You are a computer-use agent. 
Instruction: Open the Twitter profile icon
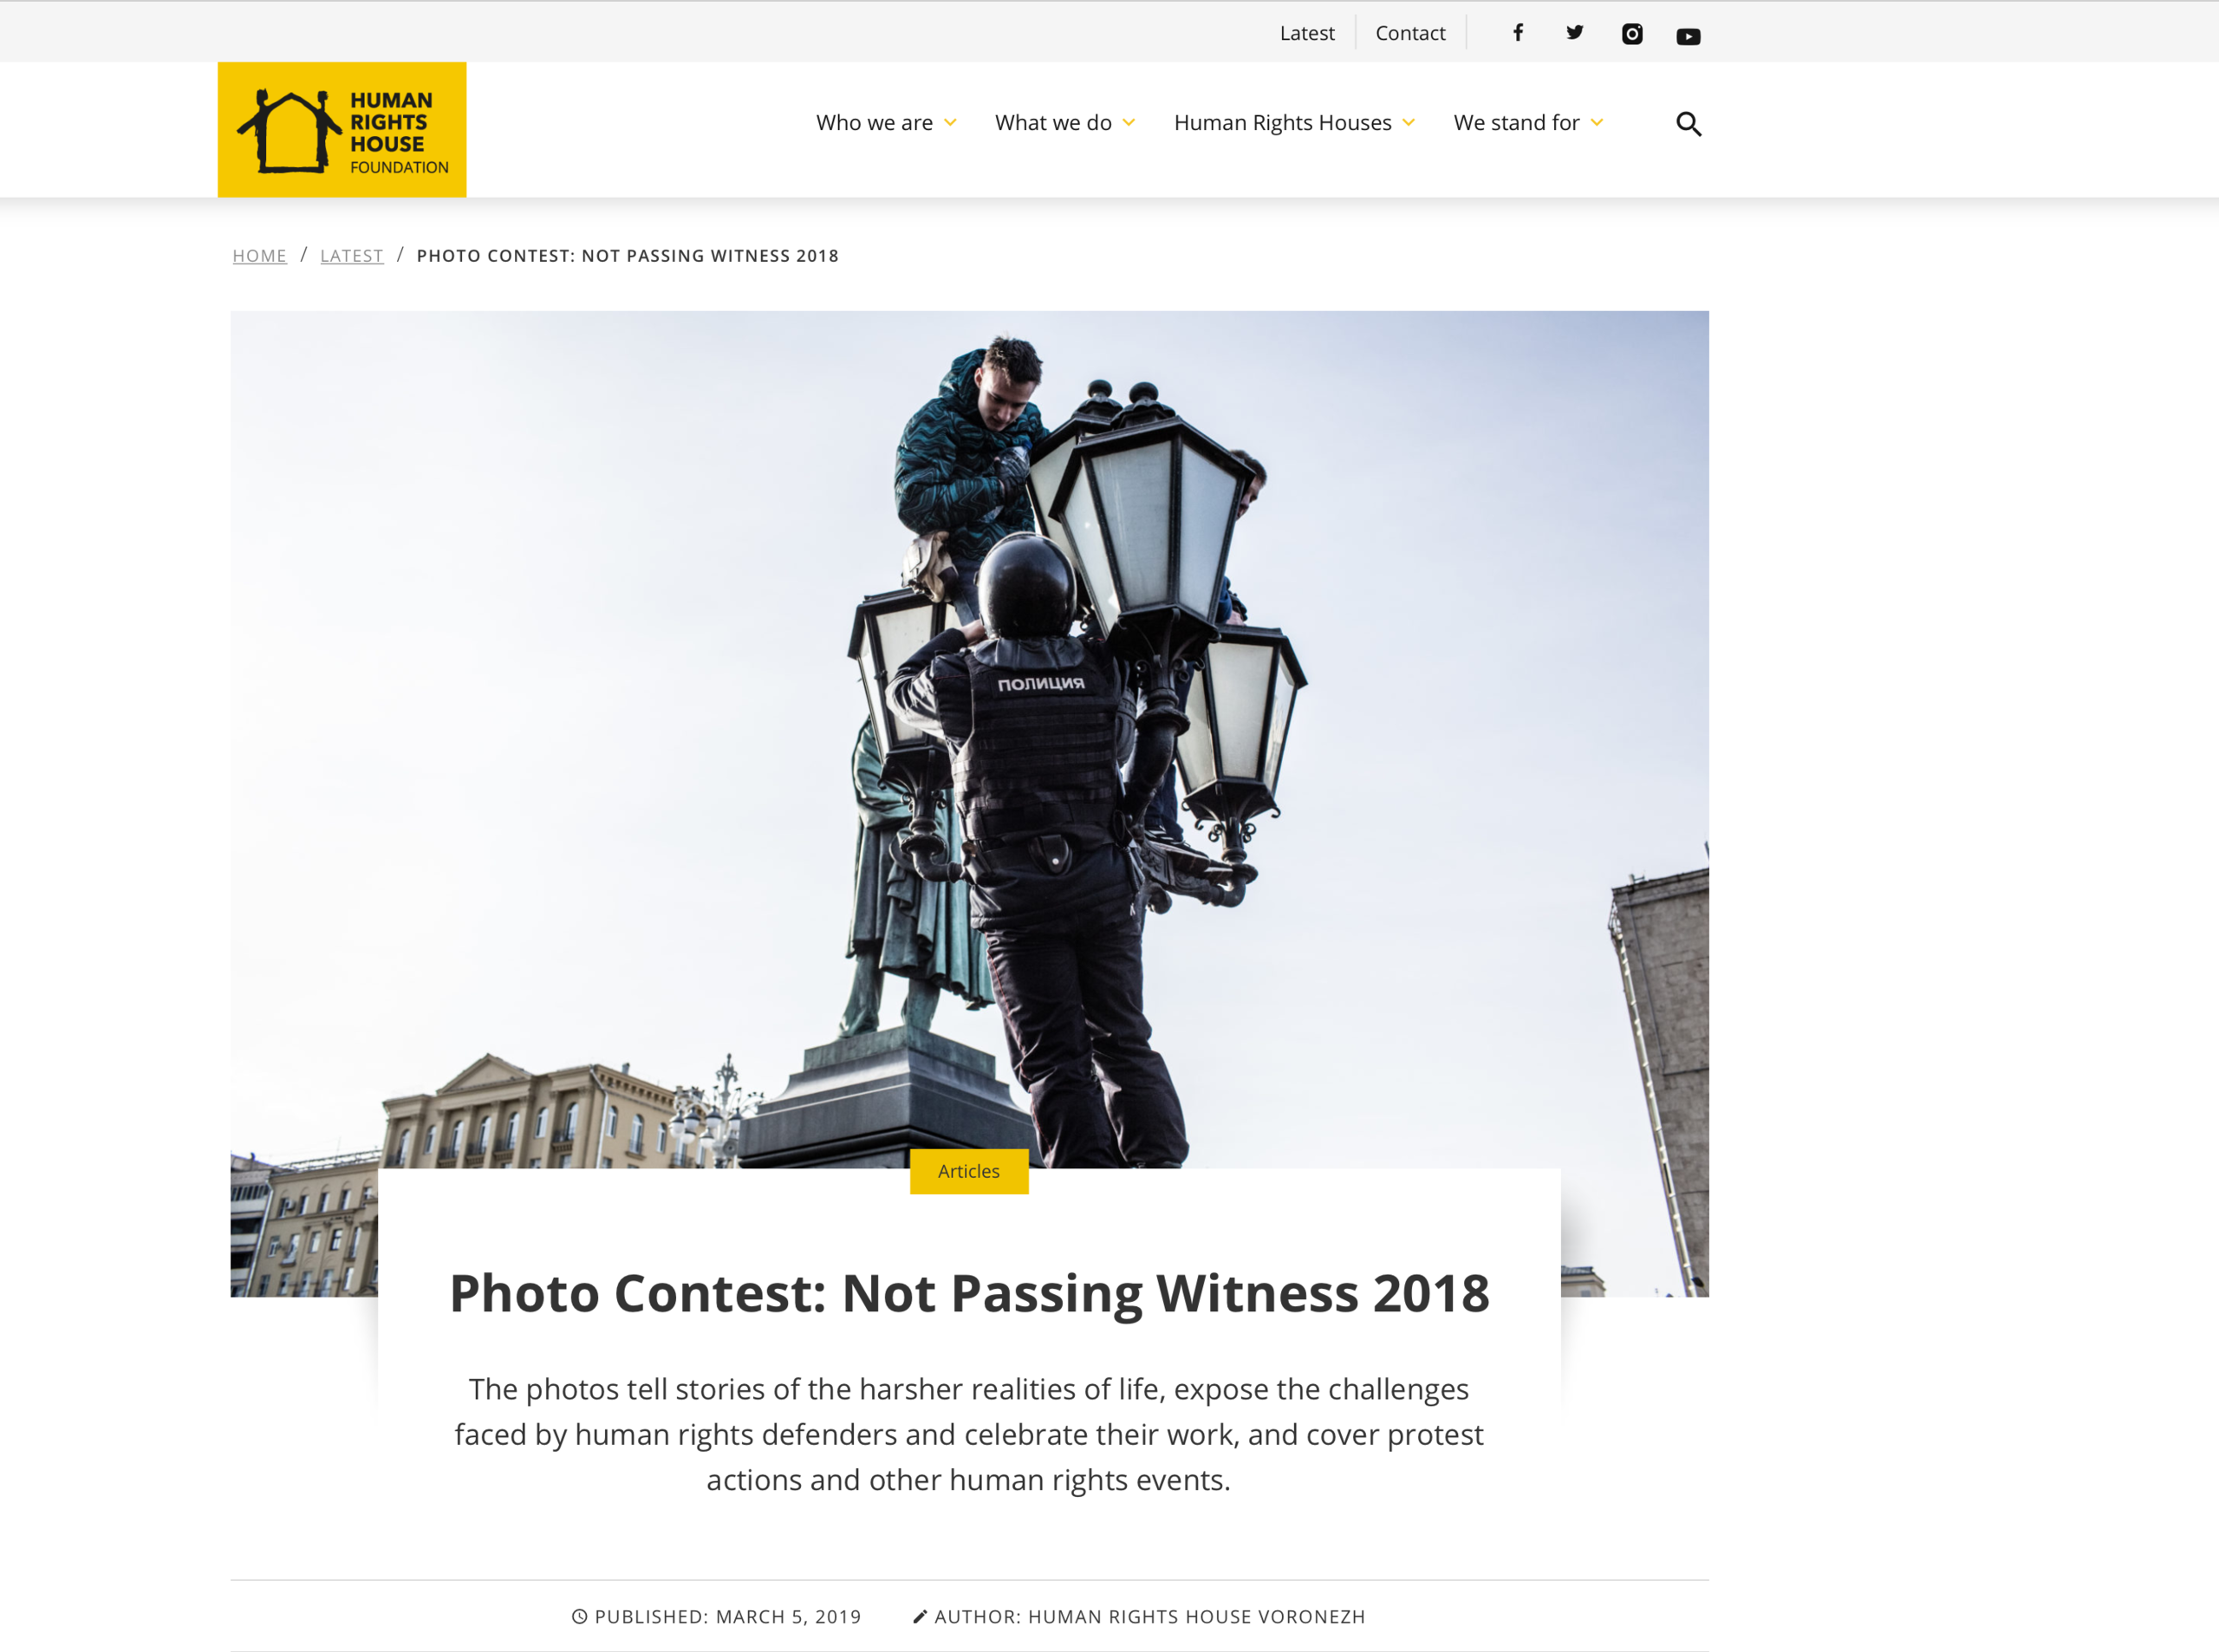1575,33
